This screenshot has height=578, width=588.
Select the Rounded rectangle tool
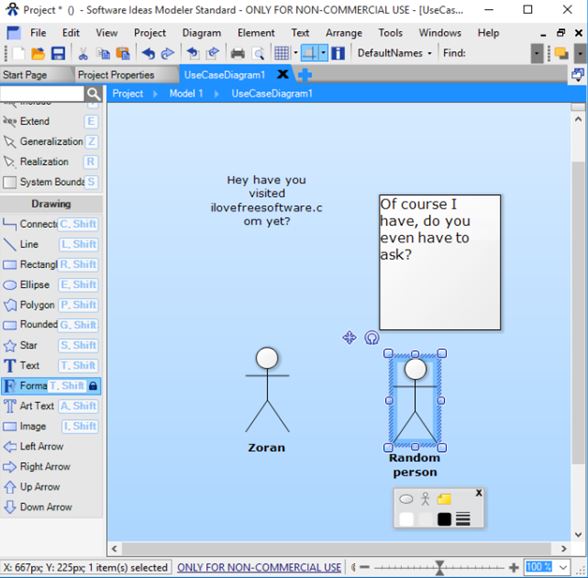(50, 325)
